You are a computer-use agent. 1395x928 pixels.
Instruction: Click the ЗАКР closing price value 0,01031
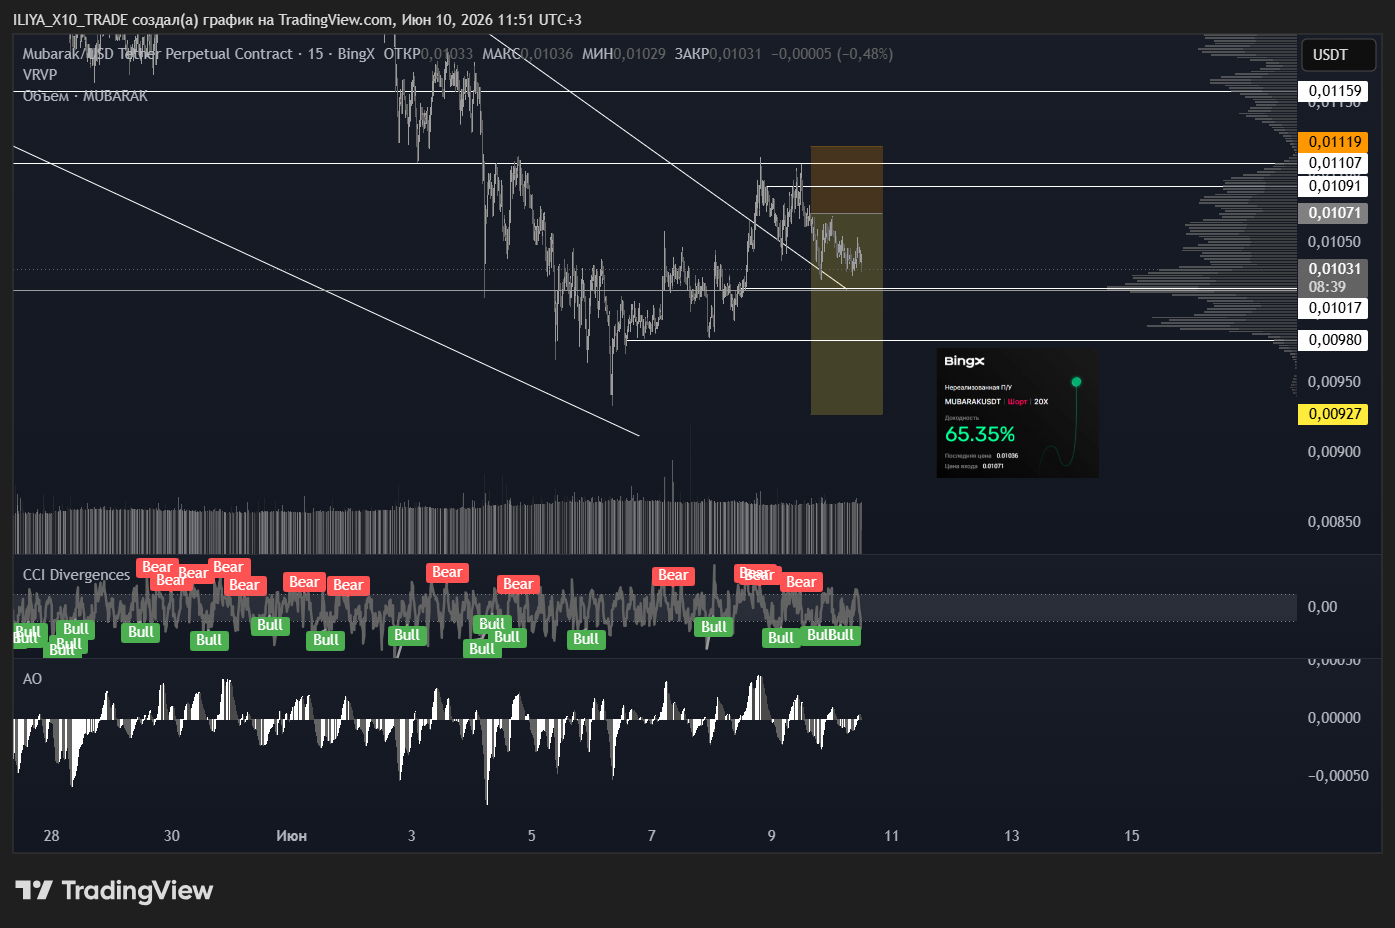point(736,54)
